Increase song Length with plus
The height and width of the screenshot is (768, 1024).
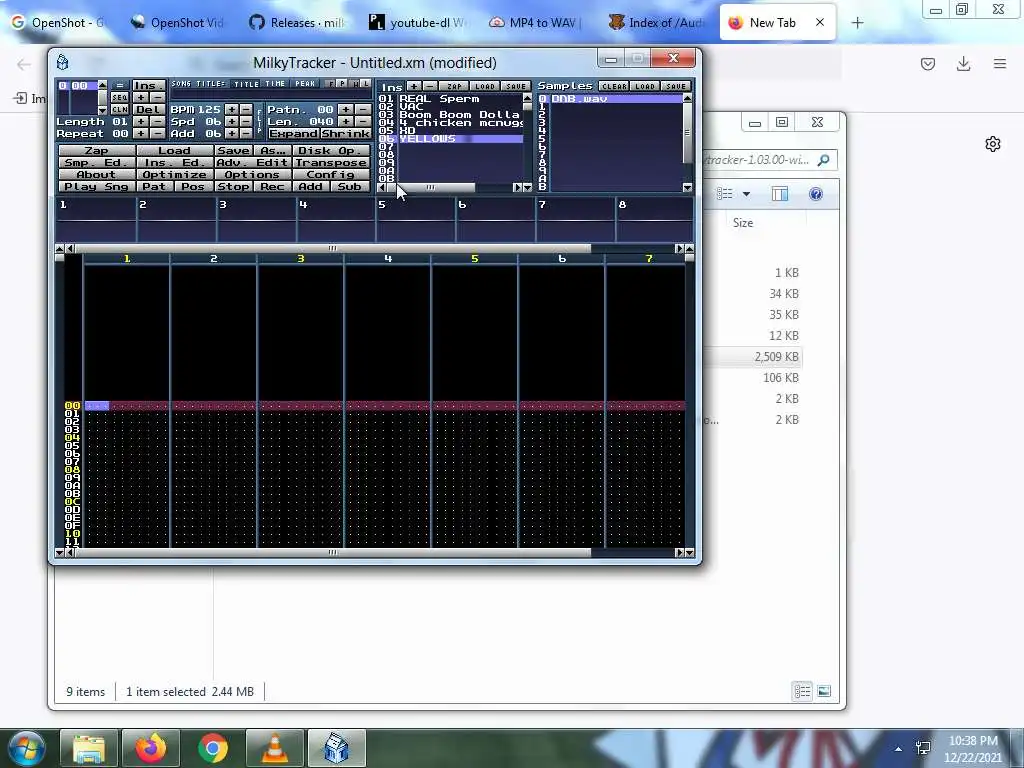coord(140,121)
